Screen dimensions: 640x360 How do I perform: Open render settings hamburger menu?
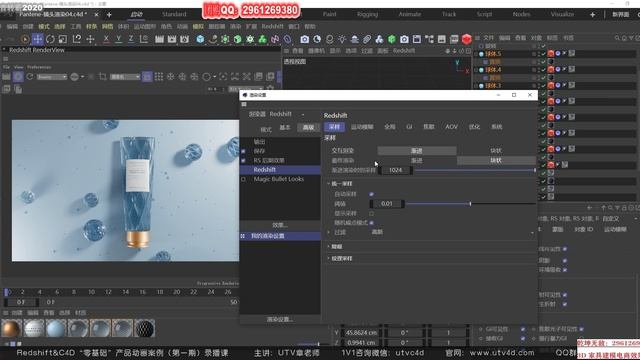click(244, 104)
